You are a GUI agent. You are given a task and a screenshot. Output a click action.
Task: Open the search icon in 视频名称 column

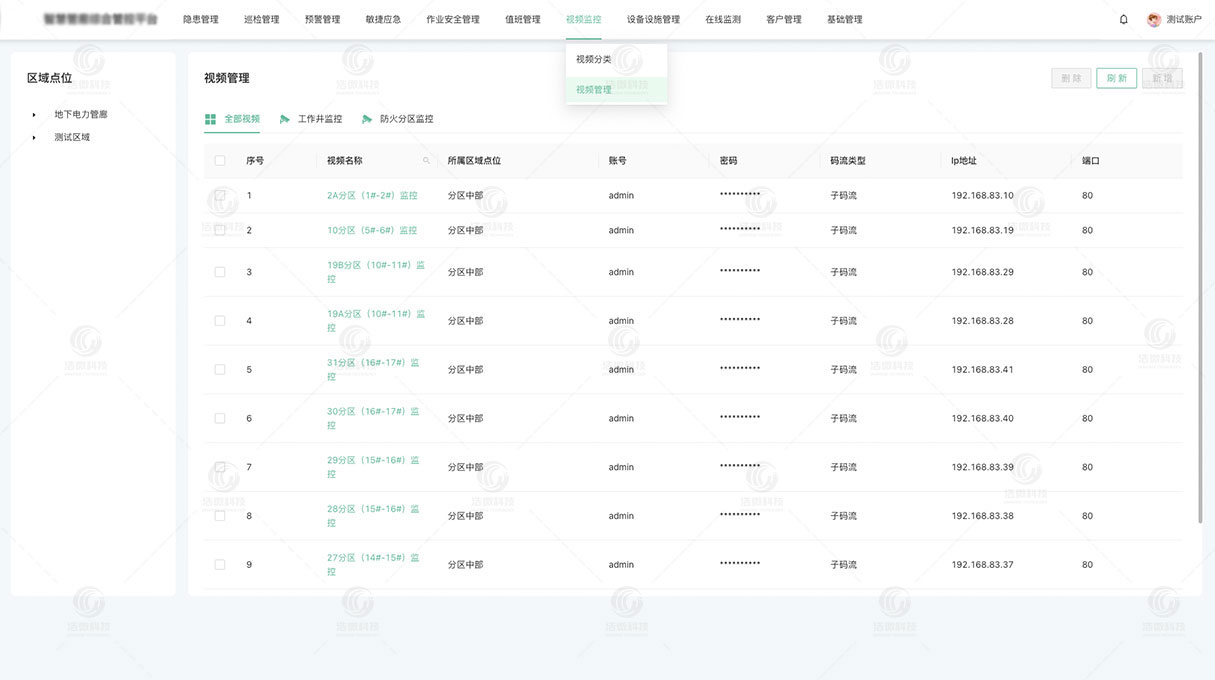425,160
